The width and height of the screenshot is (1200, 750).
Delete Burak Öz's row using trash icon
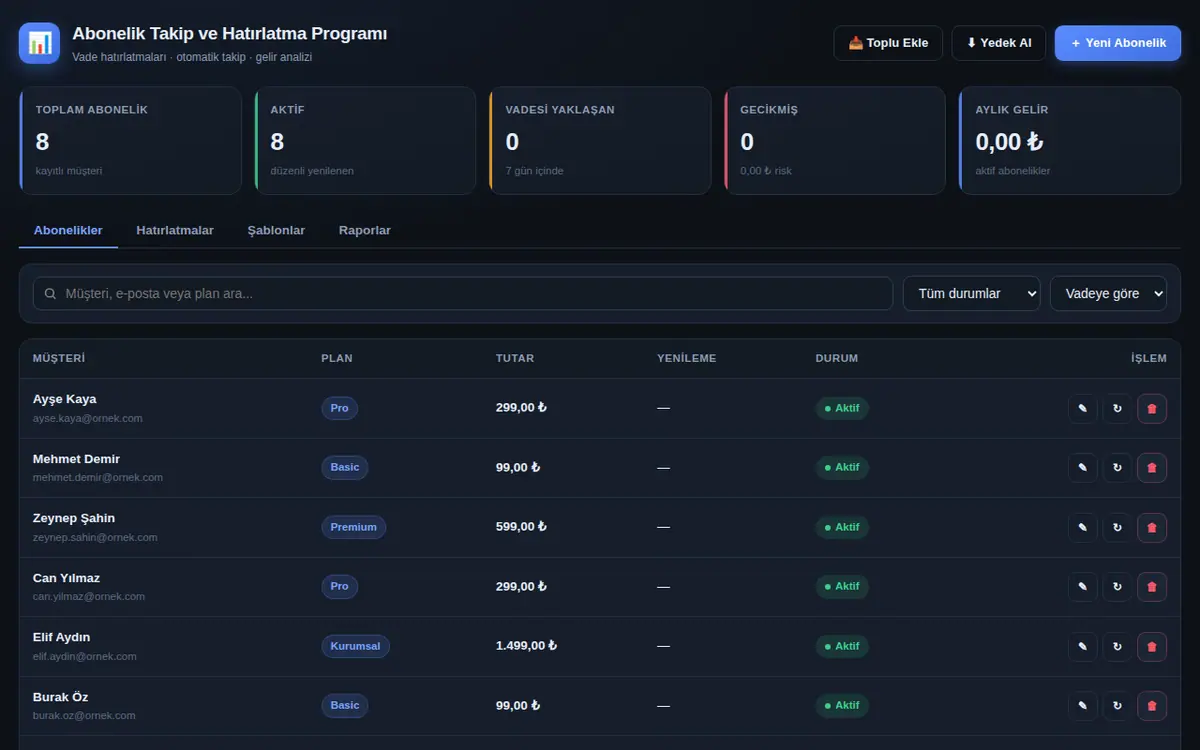click(x=1152, y=706)
